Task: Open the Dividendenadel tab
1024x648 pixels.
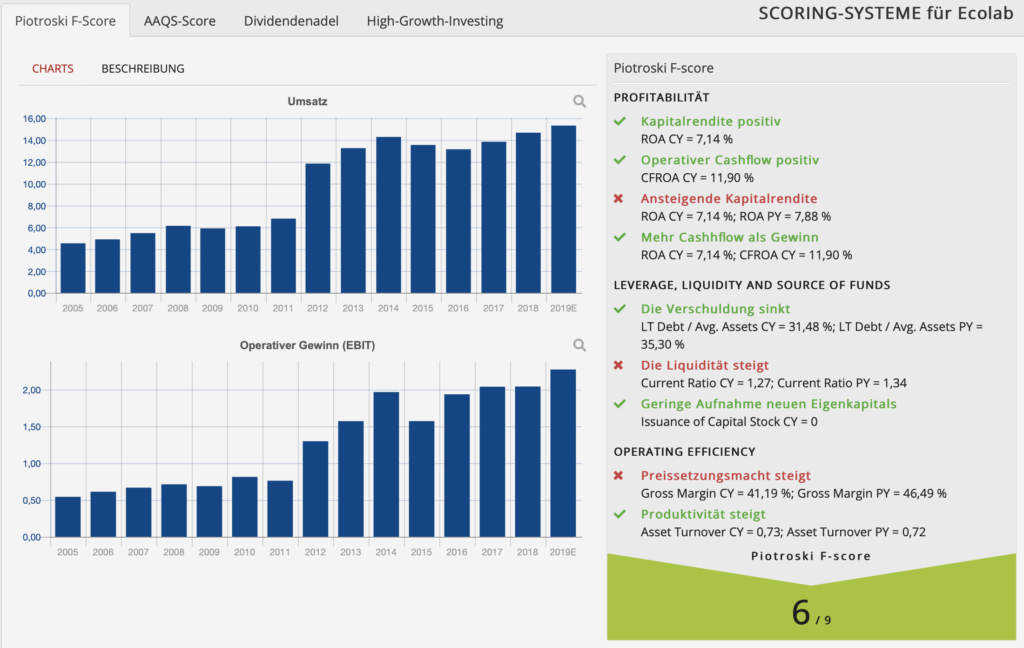Action: pos(291,21)
